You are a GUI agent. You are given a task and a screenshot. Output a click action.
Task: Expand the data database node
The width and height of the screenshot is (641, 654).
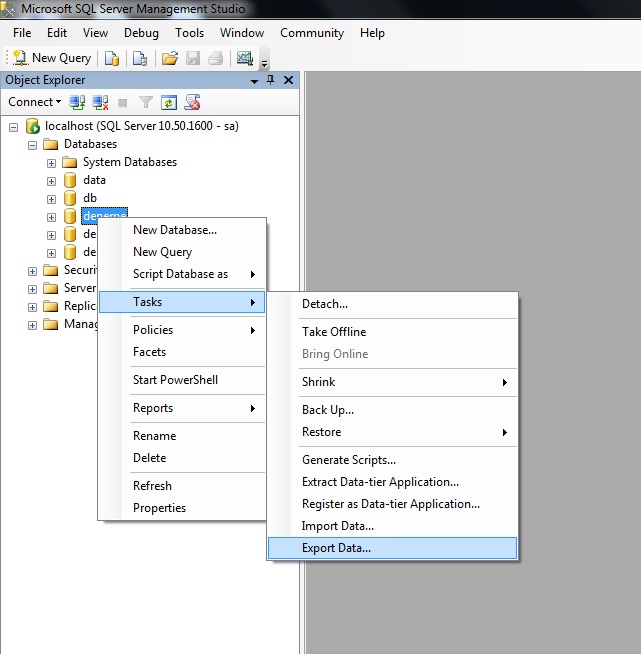tap(51, 181)
